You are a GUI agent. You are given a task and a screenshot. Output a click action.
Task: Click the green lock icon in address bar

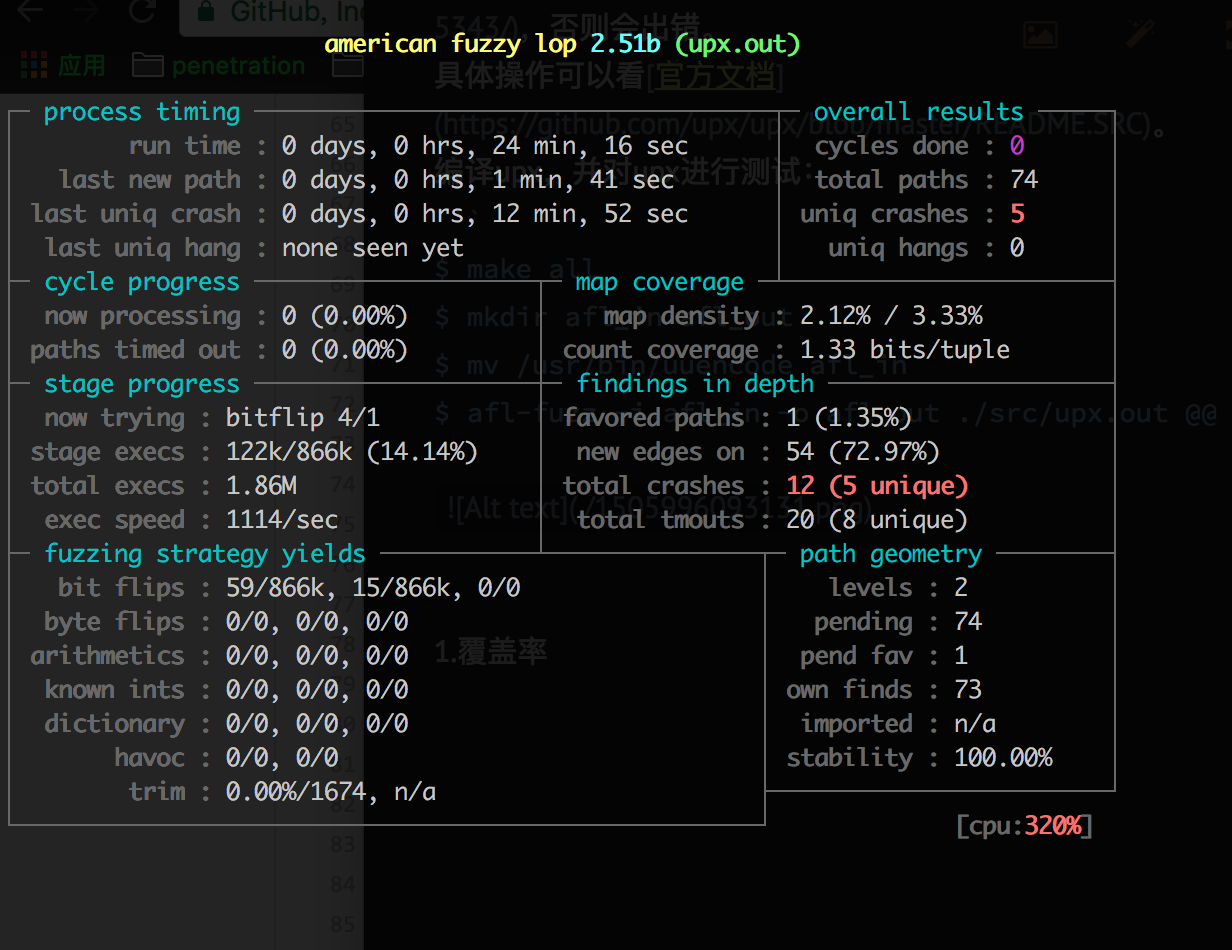pyautogui.click(x=207, y=13)
